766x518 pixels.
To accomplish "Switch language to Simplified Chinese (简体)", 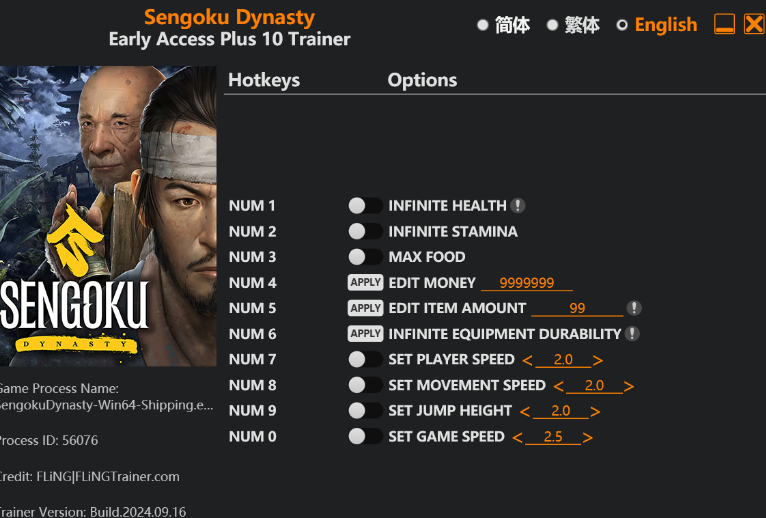I will coord(483,25).
